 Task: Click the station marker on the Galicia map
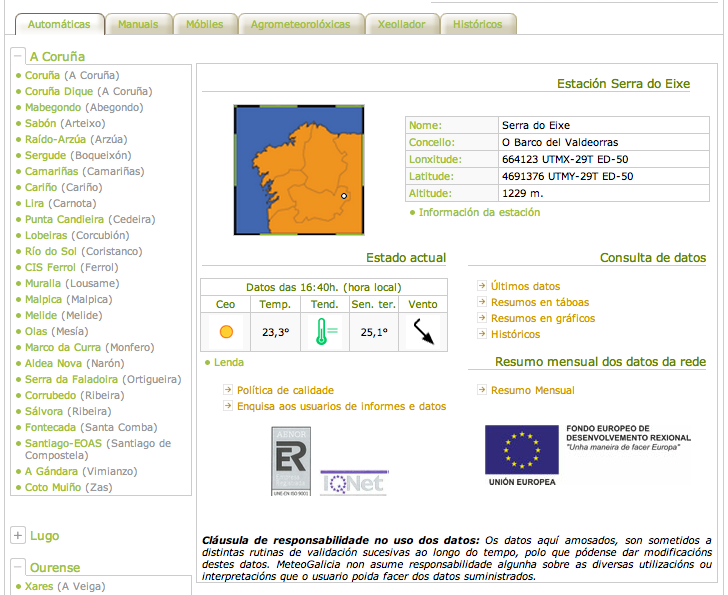click(x=344, y=196)
